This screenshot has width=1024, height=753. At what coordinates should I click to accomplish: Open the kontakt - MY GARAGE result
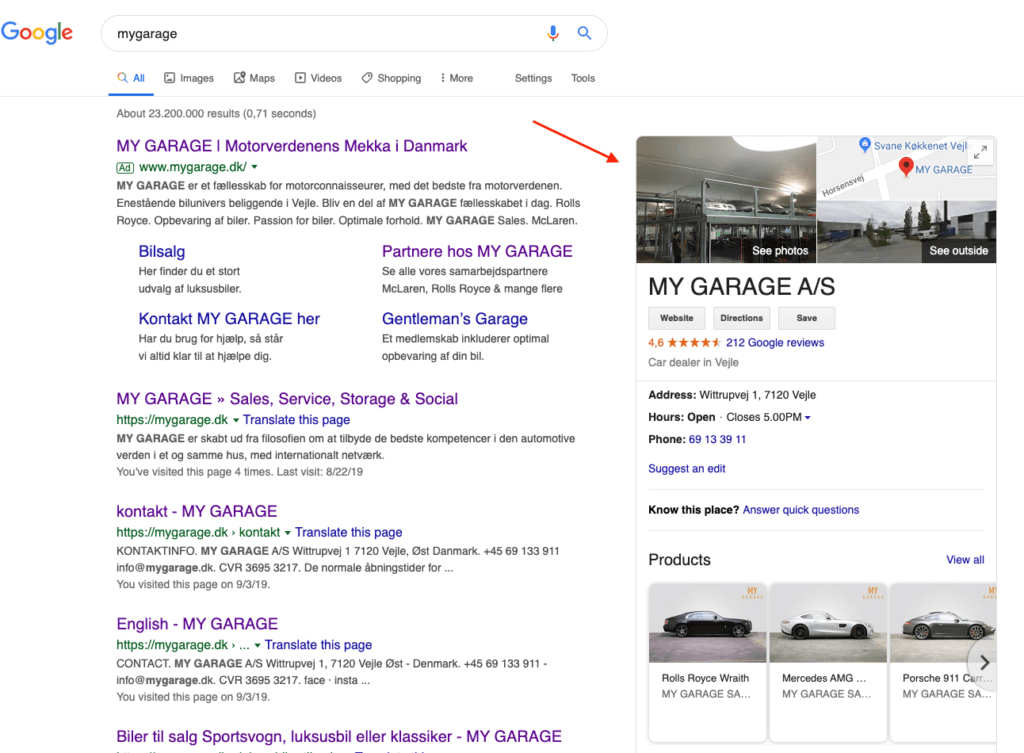click(197, 511)
